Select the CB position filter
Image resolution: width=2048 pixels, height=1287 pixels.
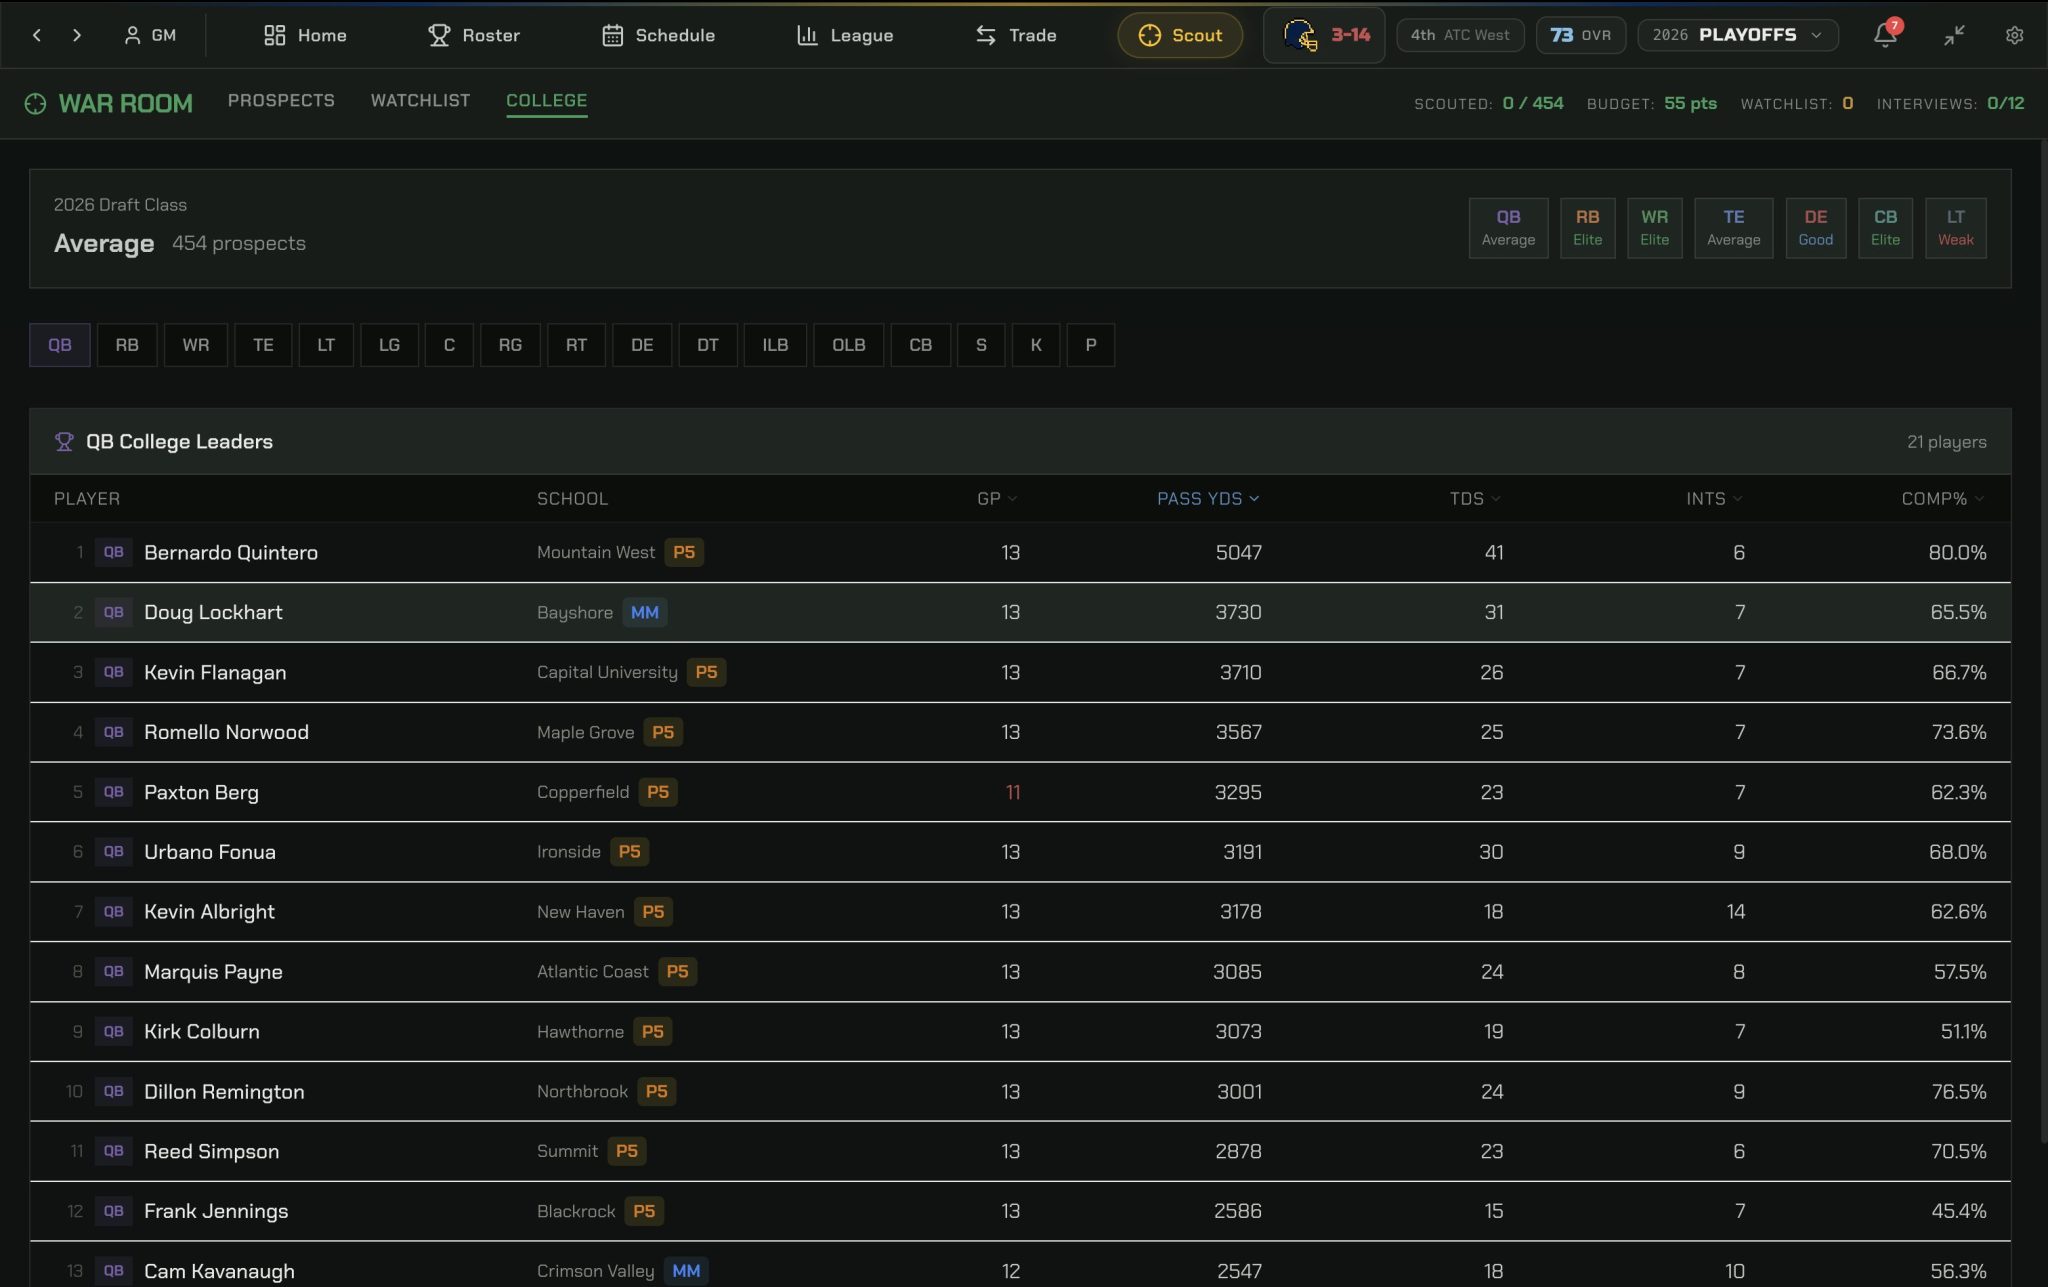click(x=920, y=345)
